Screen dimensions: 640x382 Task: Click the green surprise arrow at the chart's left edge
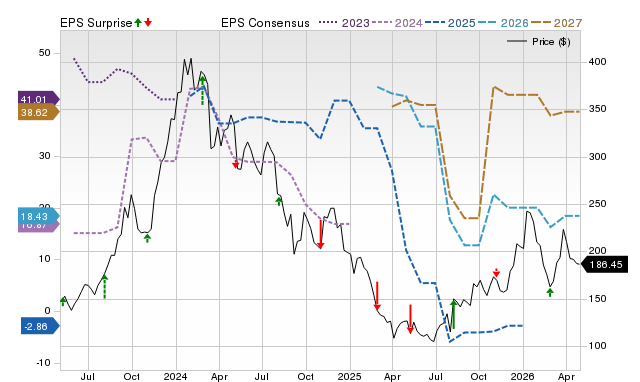coord(63,302)
